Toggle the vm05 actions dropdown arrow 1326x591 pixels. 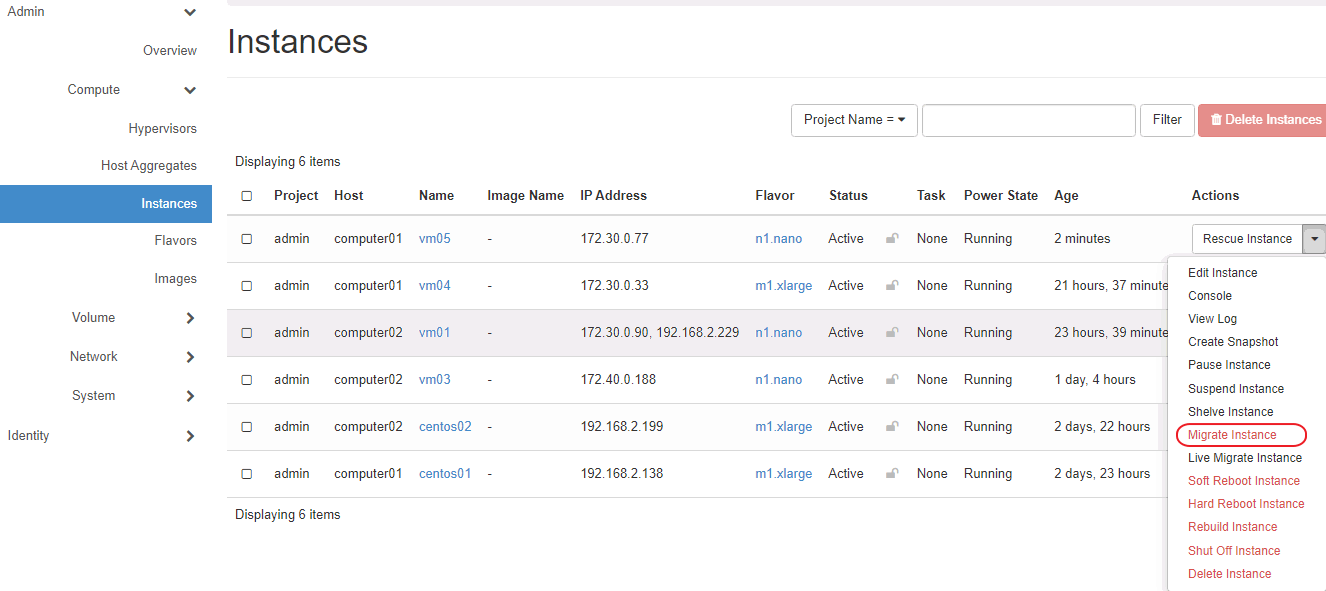coord(1314,239)
